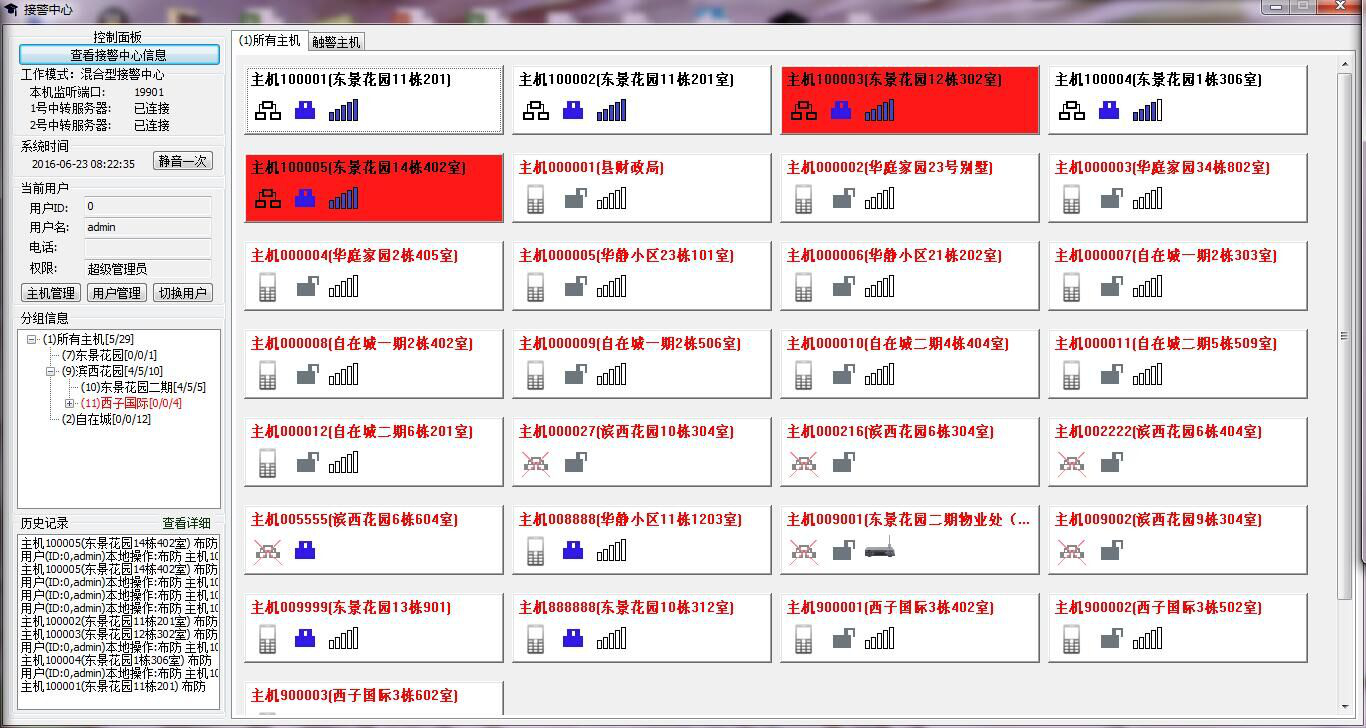
Task: Click signal bars on host 888888 card
Action: pyautogui.click(x=611, y=638)
